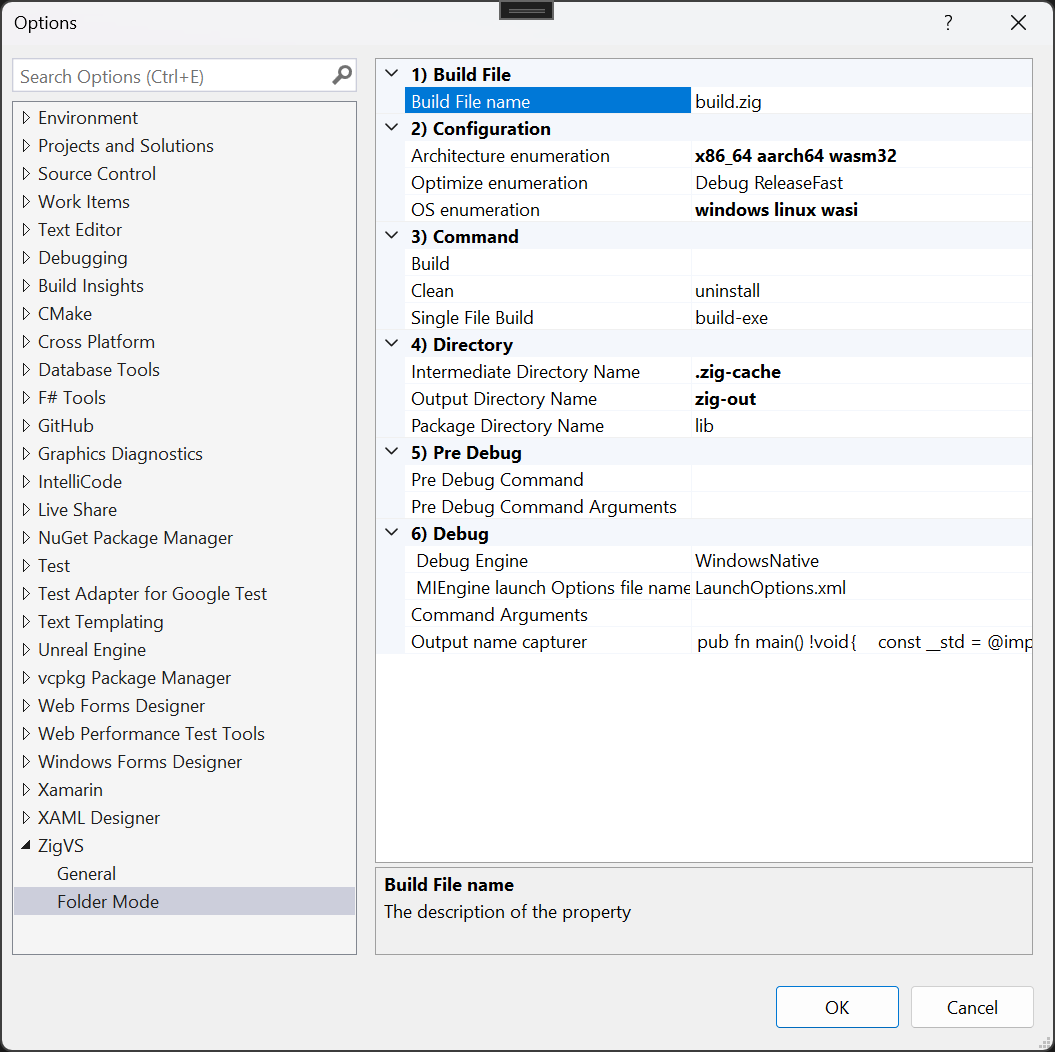
Task: Click the help question mark icon
Action: 948,23
